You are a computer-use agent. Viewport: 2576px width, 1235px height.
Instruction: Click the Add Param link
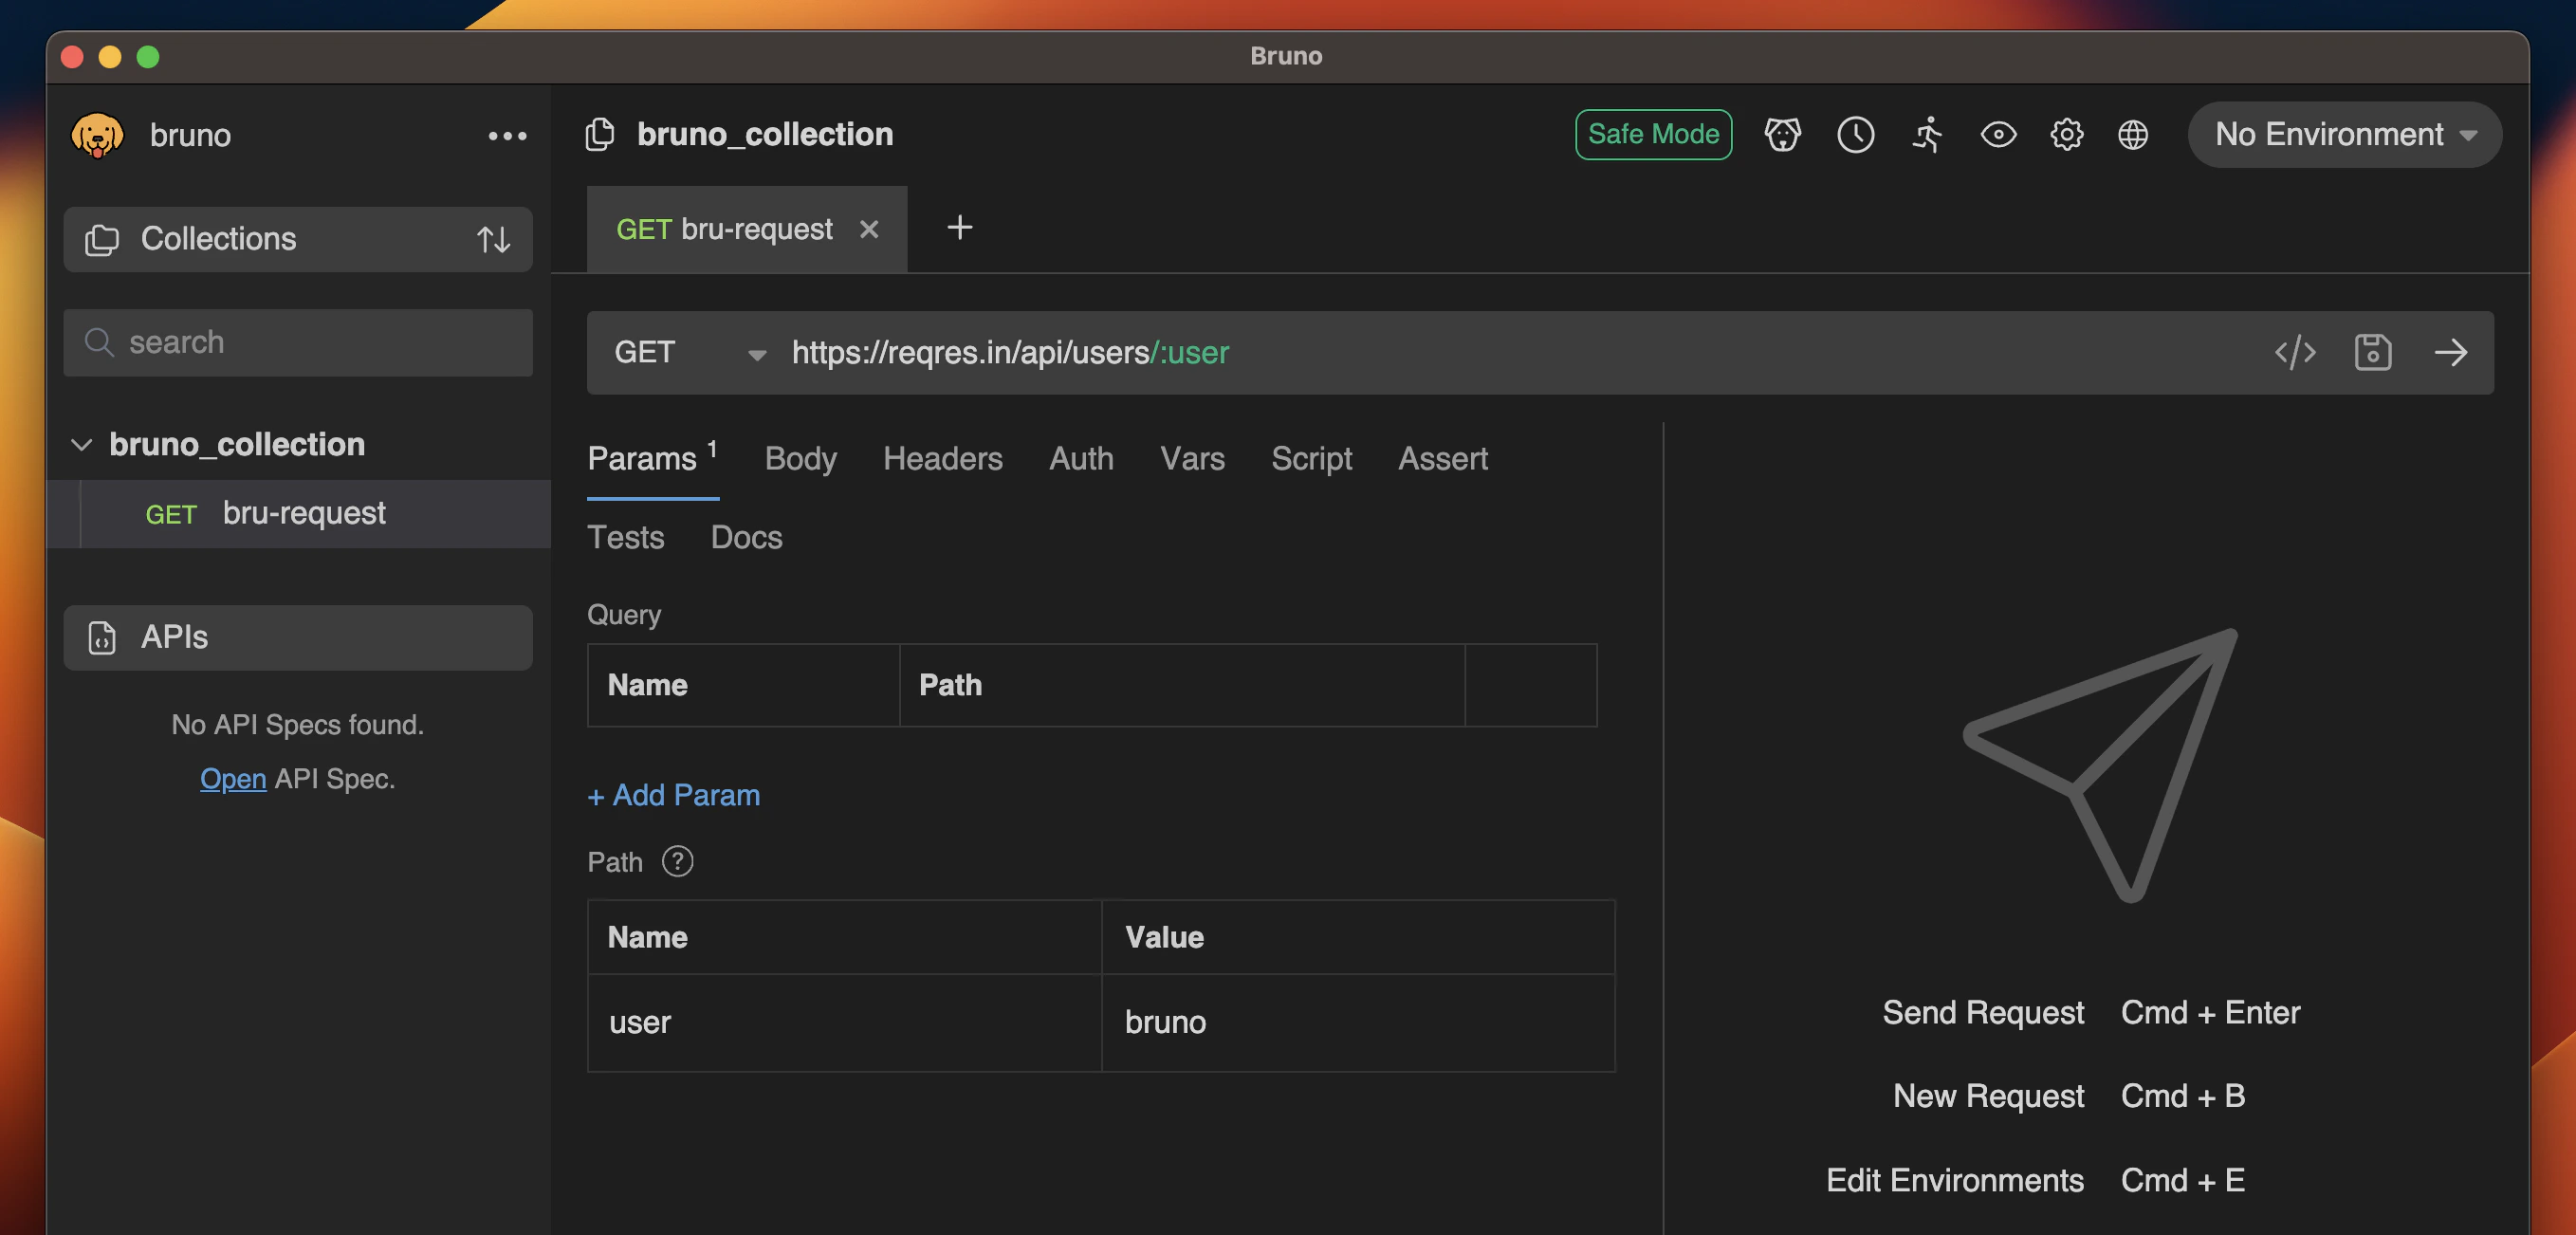click(x=673, y=795)
